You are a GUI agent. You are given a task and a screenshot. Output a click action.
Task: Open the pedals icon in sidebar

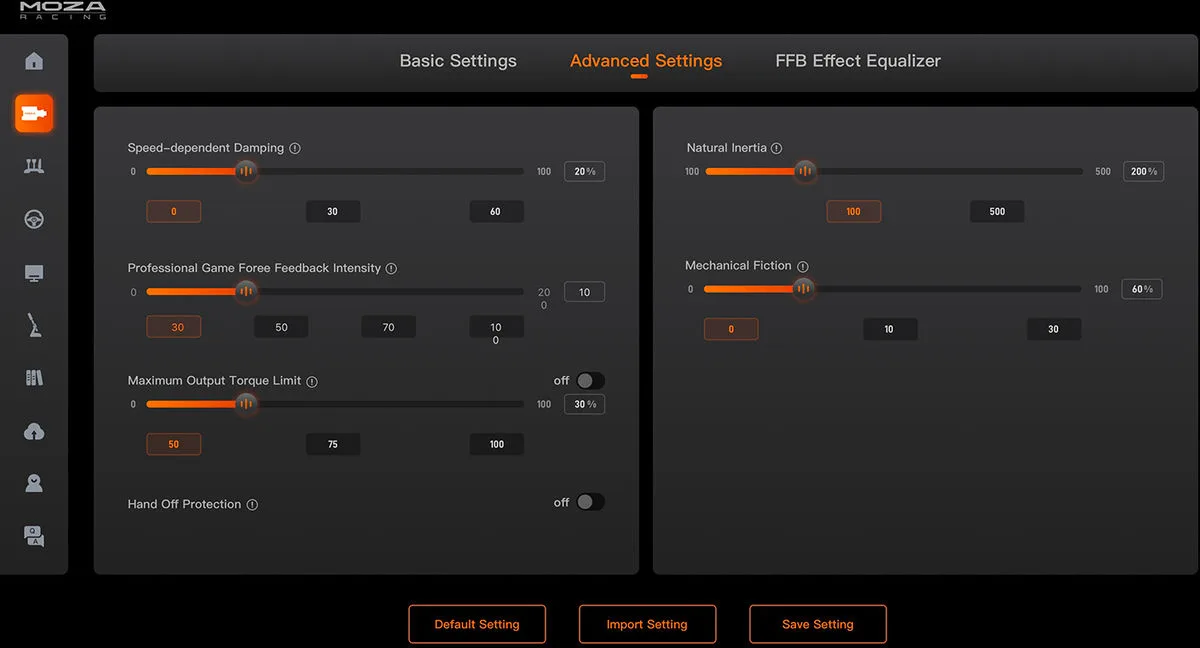point(34,166)
